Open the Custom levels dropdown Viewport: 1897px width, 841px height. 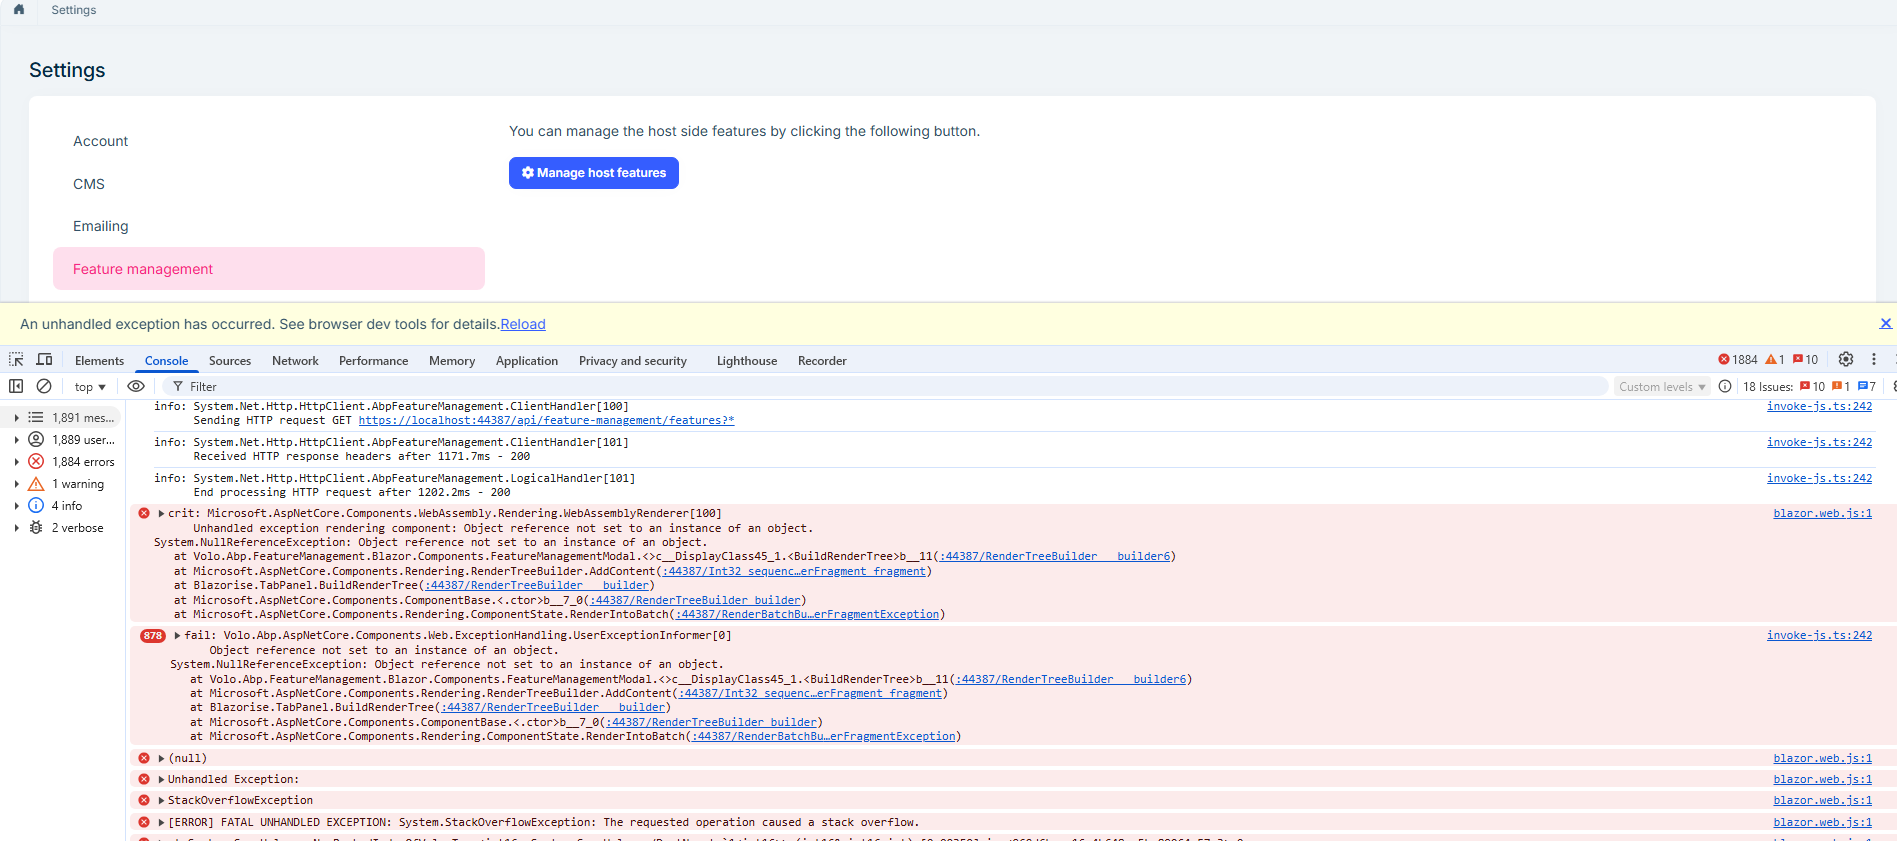click(1662, 387)
